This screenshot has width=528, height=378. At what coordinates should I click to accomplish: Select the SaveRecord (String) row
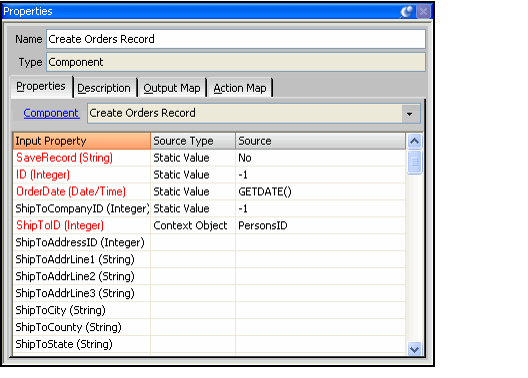209,158
